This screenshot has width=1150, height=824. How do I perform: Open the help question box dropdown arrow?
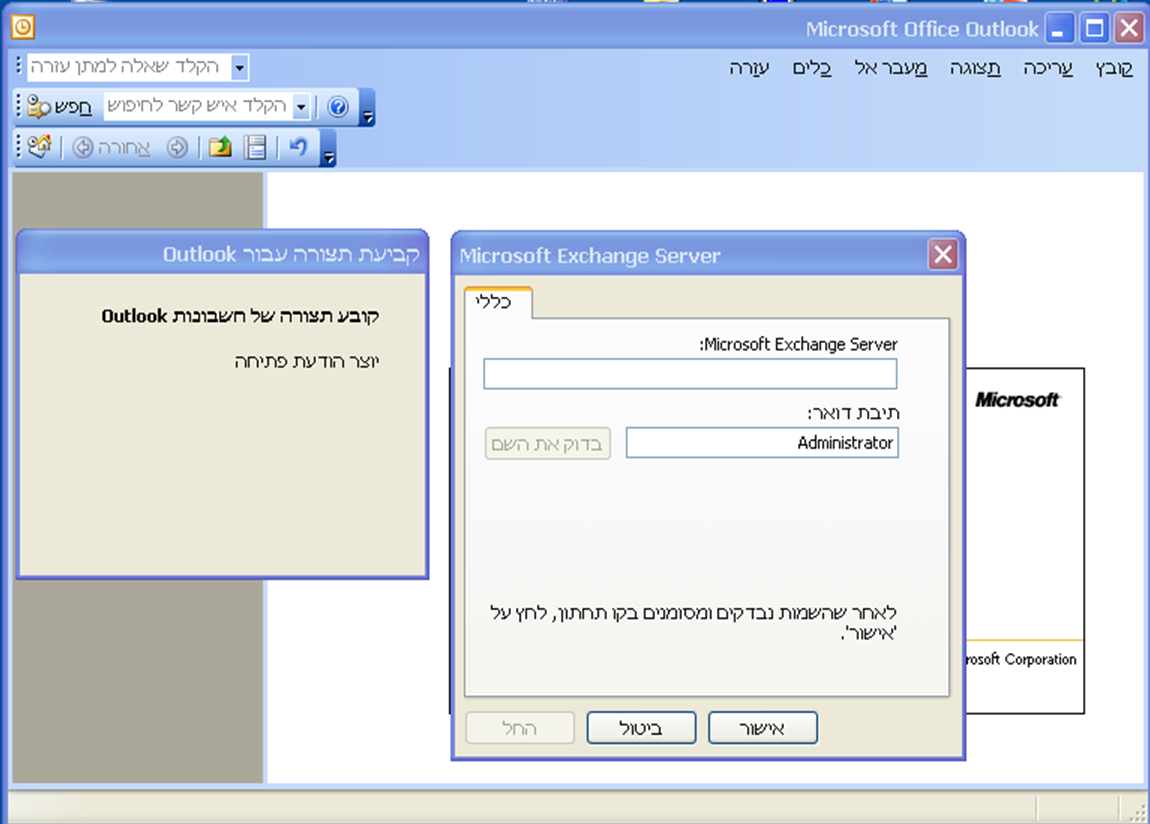tap(239, 67)
